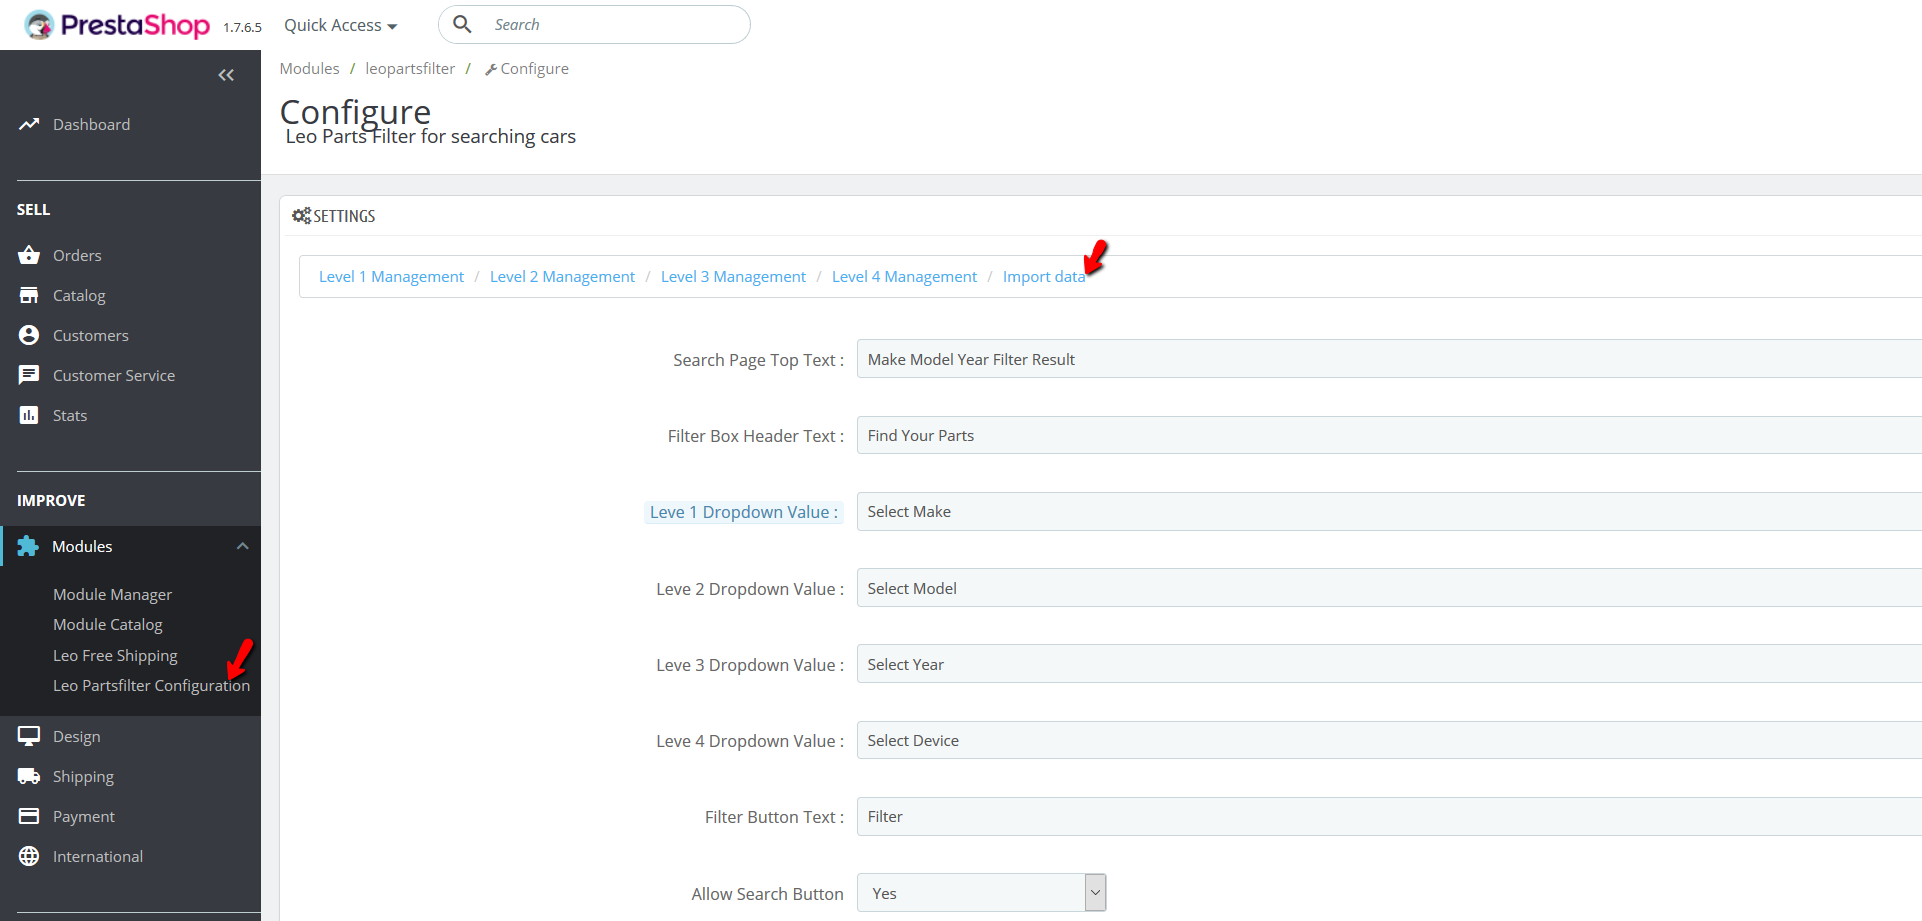Focus the top Search field
This screenshot has height=921, width=1922.
tap(594, 24)
